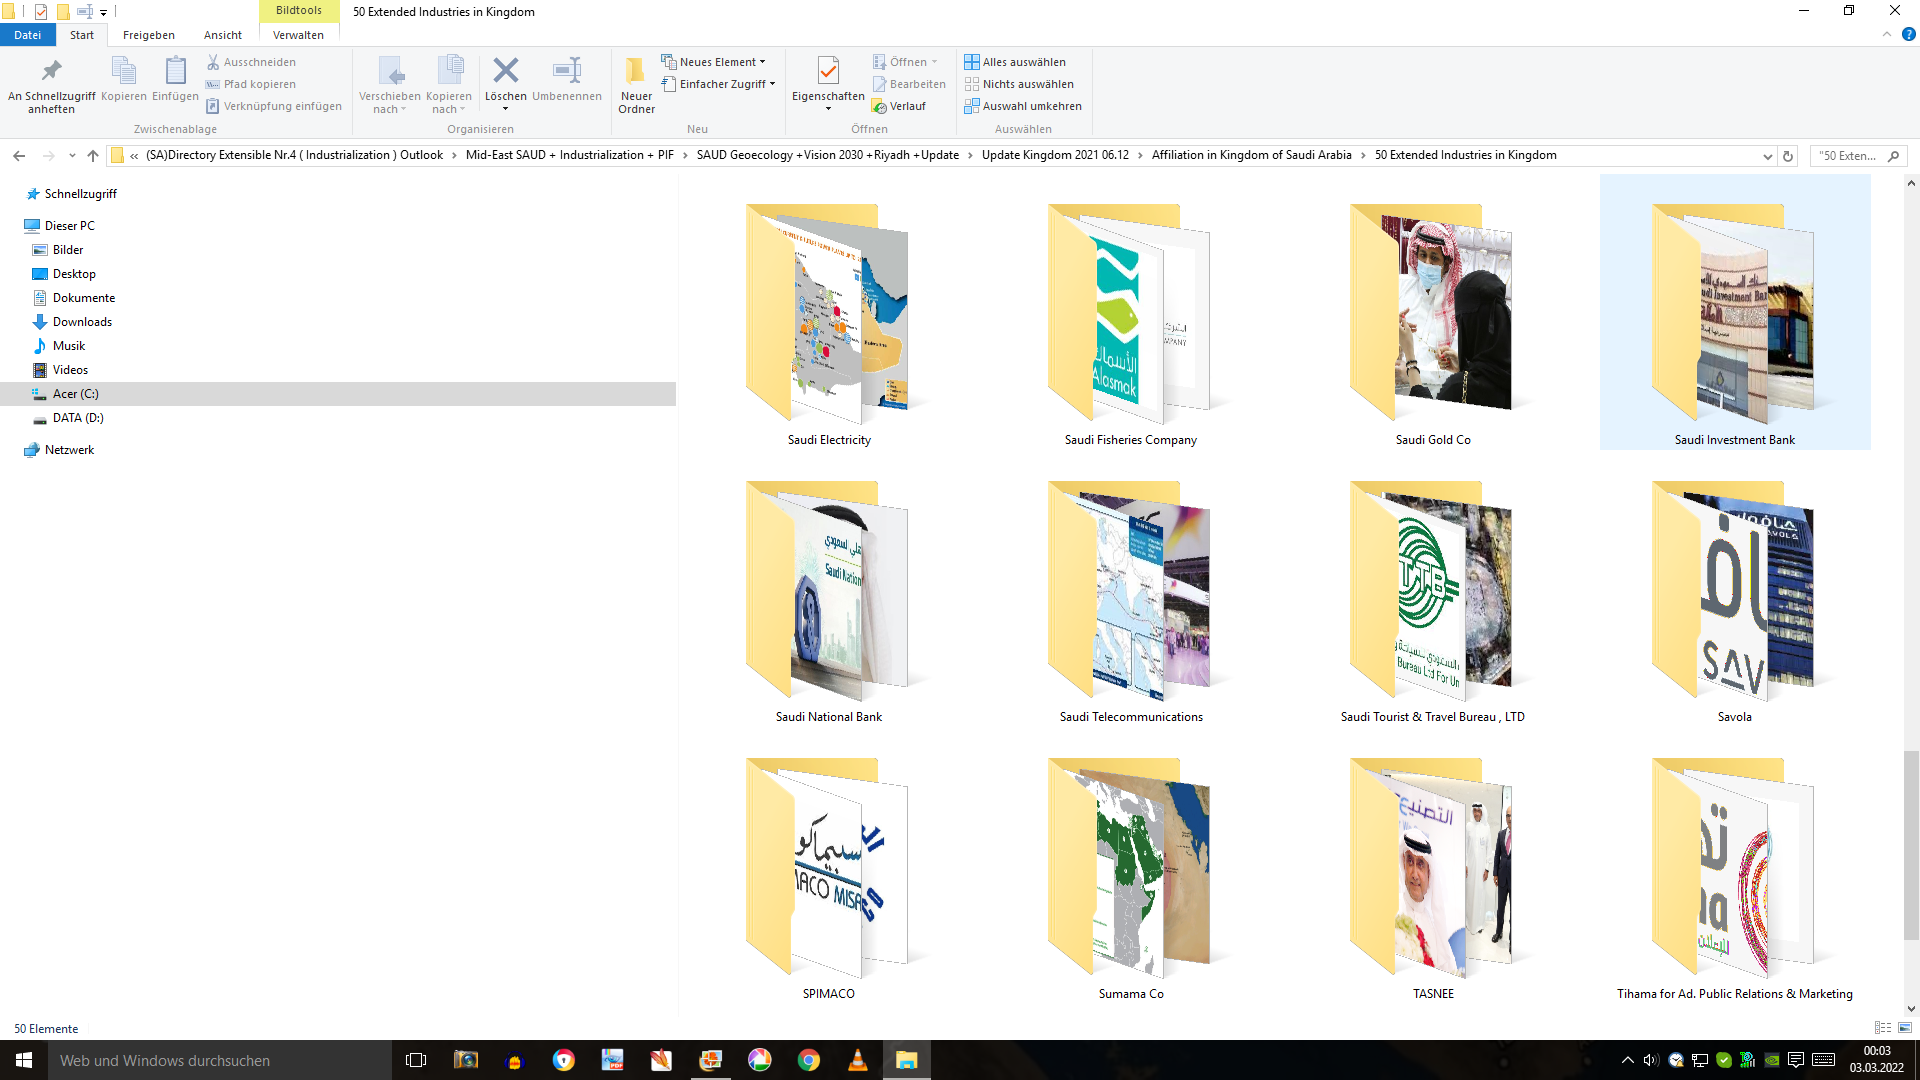This screenshot has height=1080, width=1920.
Task: Create a Neuer Ordner
Action: (x=636, y=85)
